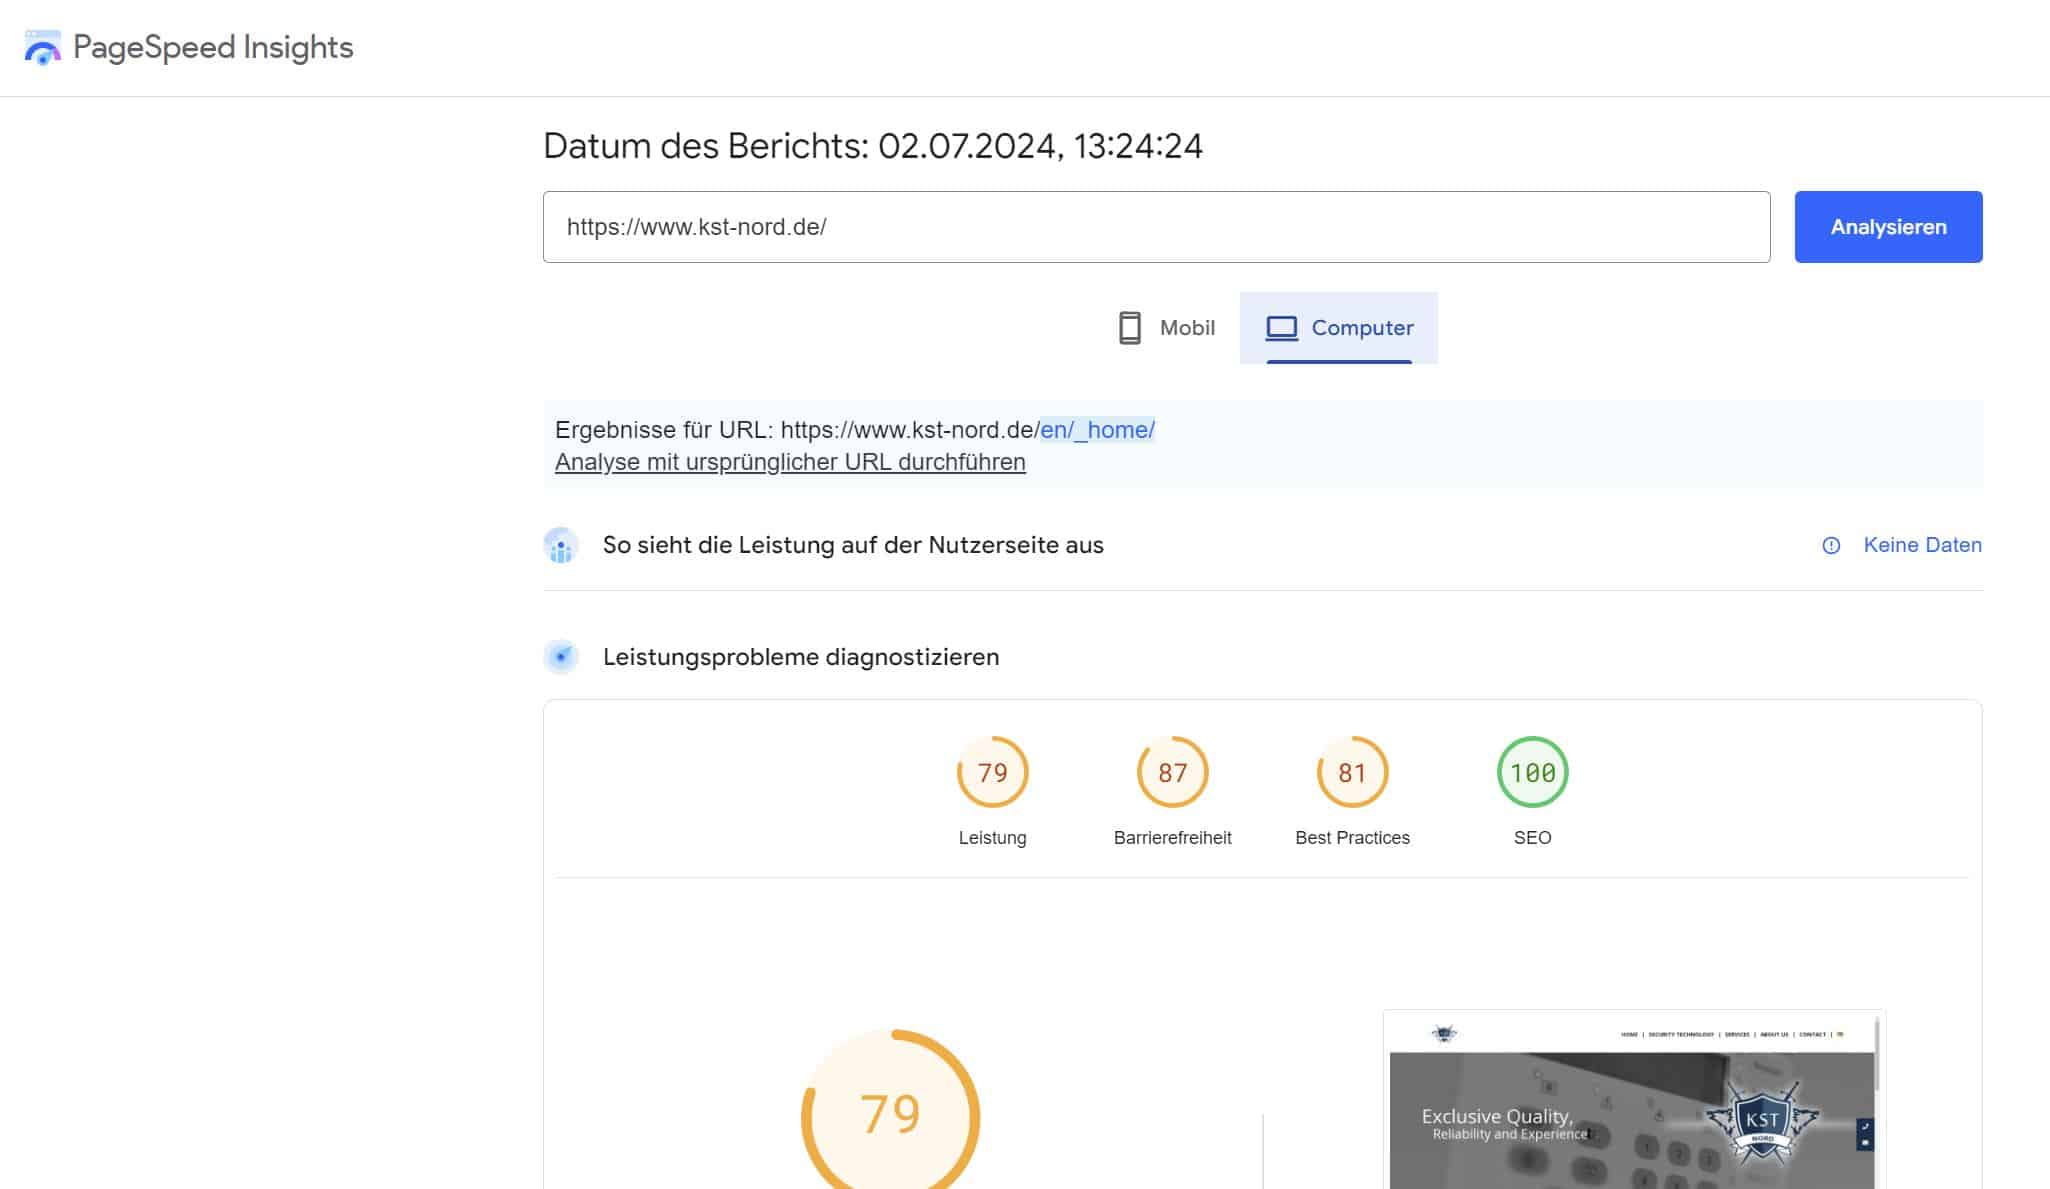
Task: Click the highlighted en/_home/ URL text
Action: tap(1097, 430)
